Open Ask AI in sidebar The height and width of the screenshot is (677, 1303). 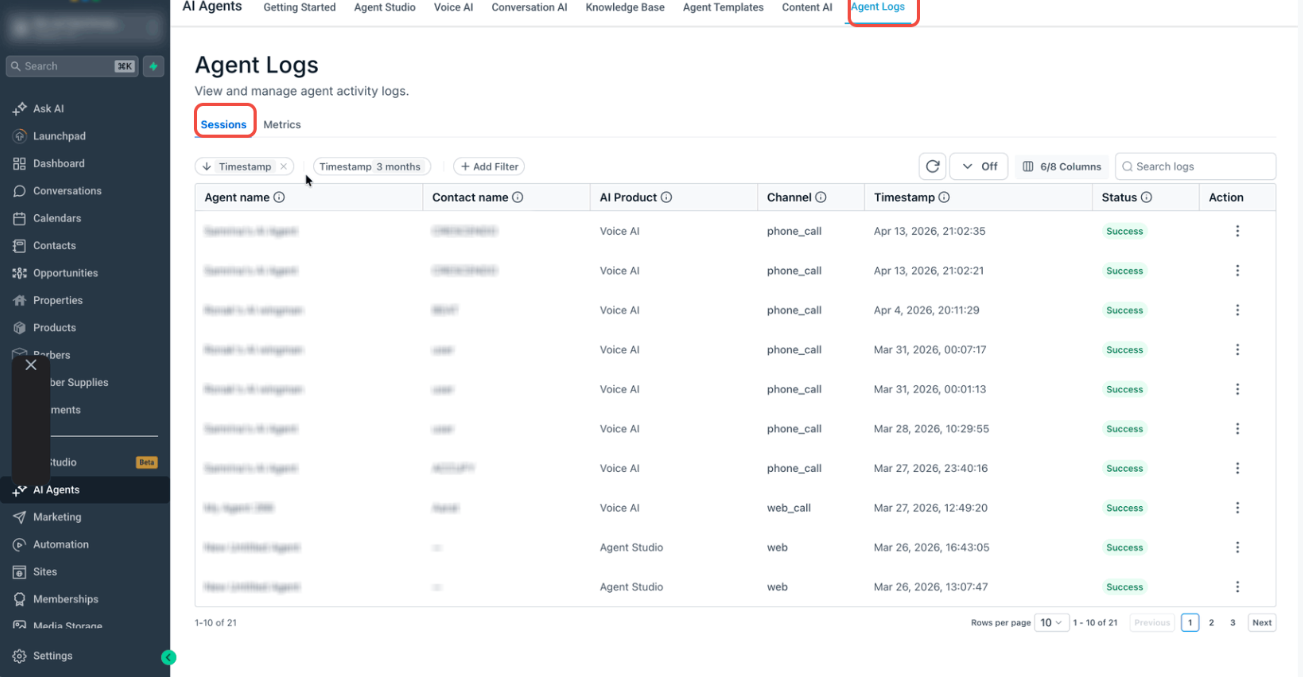pos(48,108)
